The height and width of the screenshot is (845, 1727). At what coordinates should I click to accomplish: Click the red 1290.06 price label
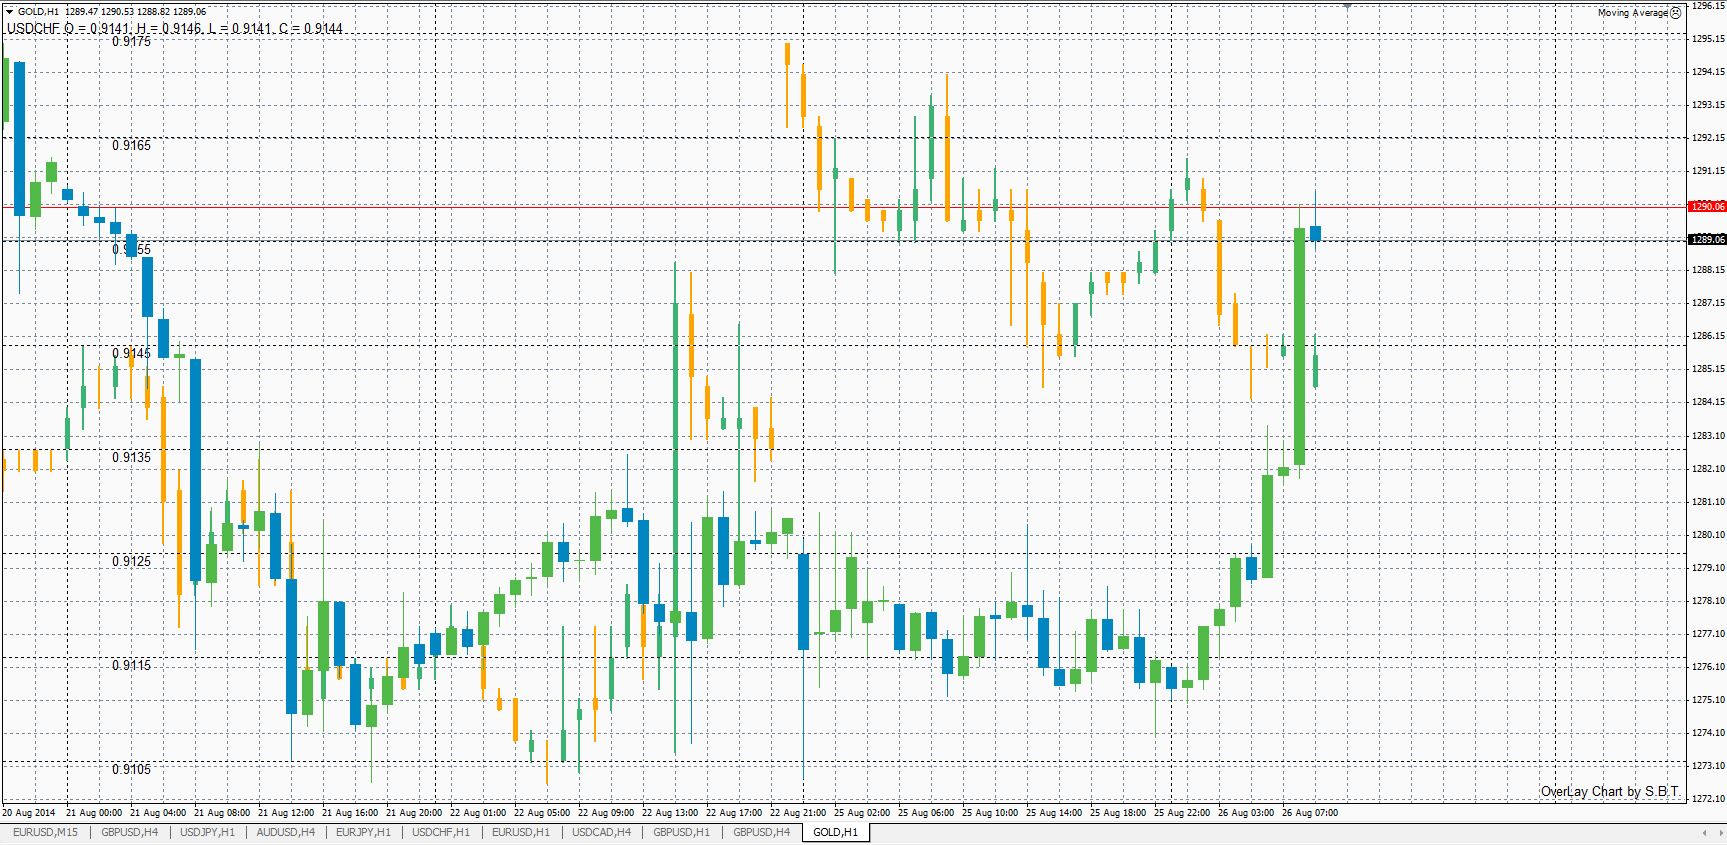[1707, 207]
